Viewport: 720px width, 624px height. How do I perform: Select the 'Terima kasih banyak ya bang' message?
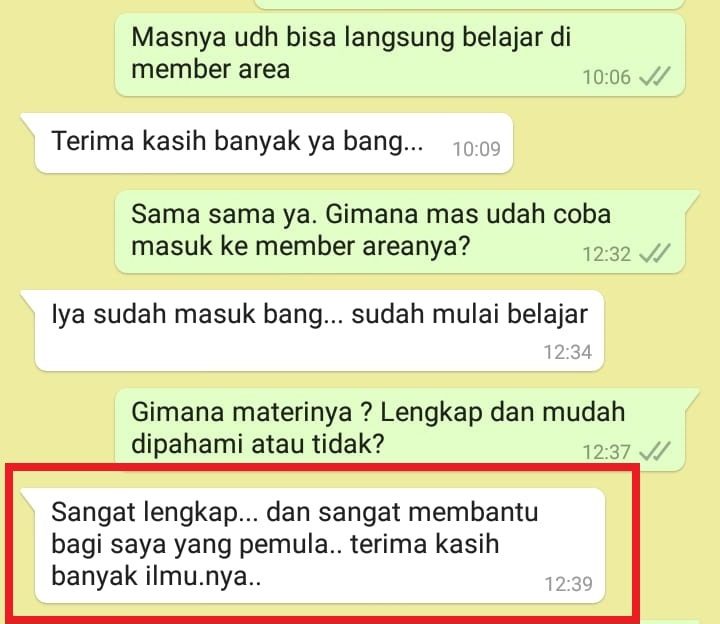274,143
